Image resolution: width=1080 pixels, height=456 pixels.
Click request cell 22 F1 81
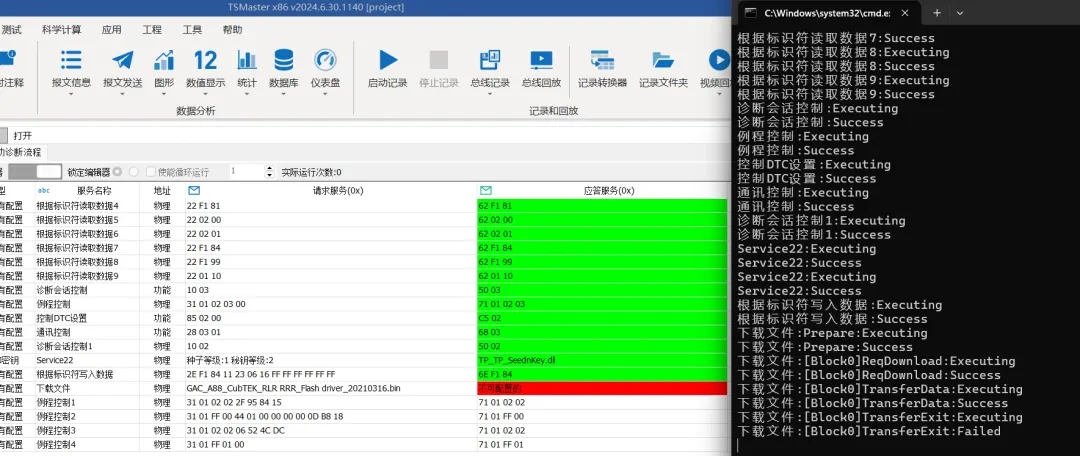[x=204, y=205]
